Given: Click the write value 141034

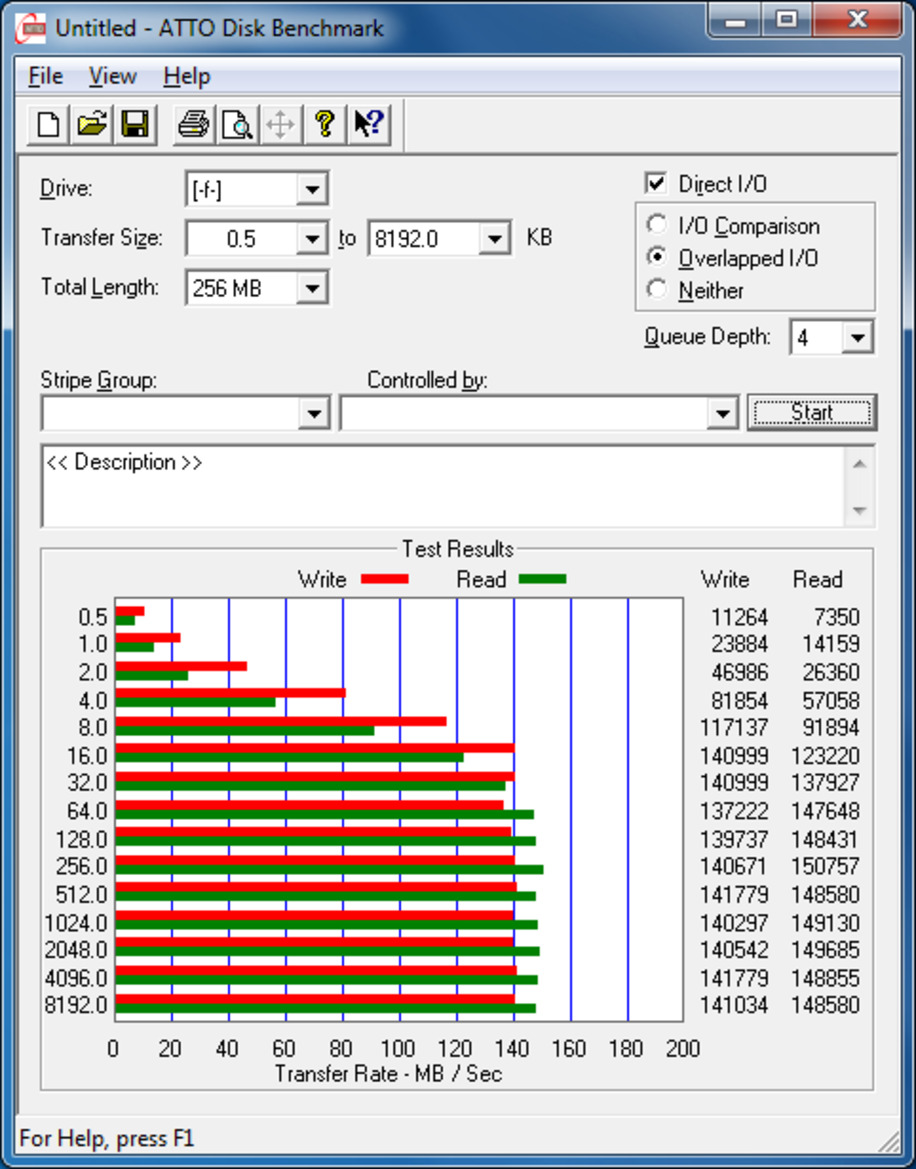Looking at the screenshot, I should coord(734,1005).
